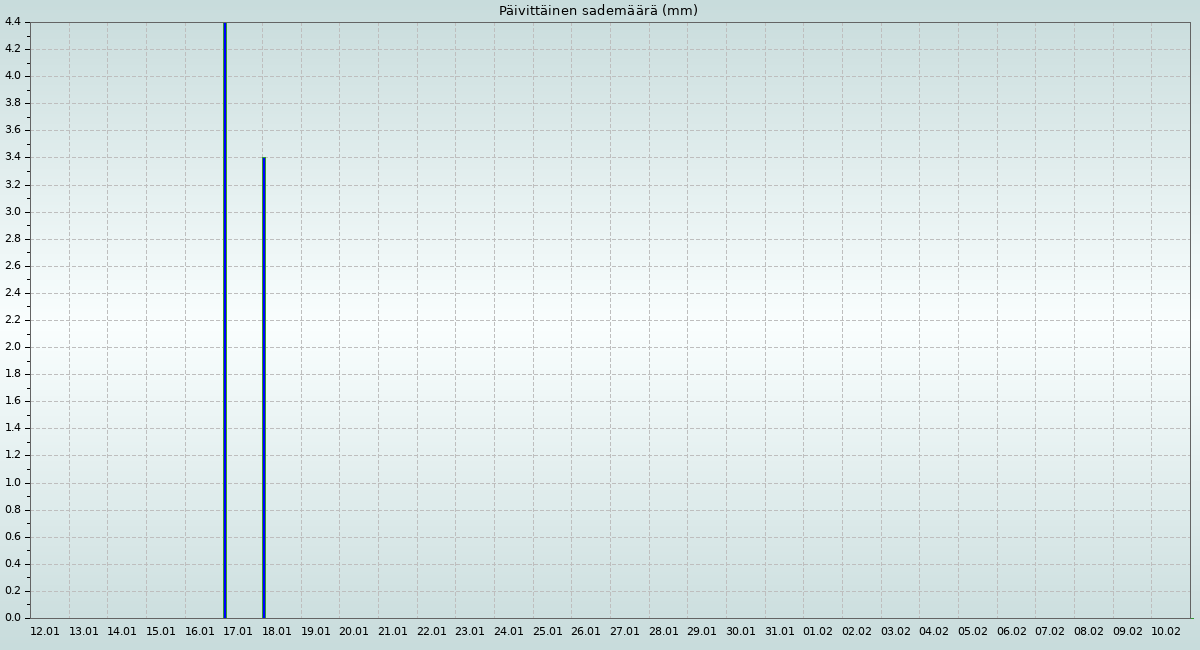1200x650 pixels.
Task: Select the 3.4 y-axis value label
Action: point(13,157)
